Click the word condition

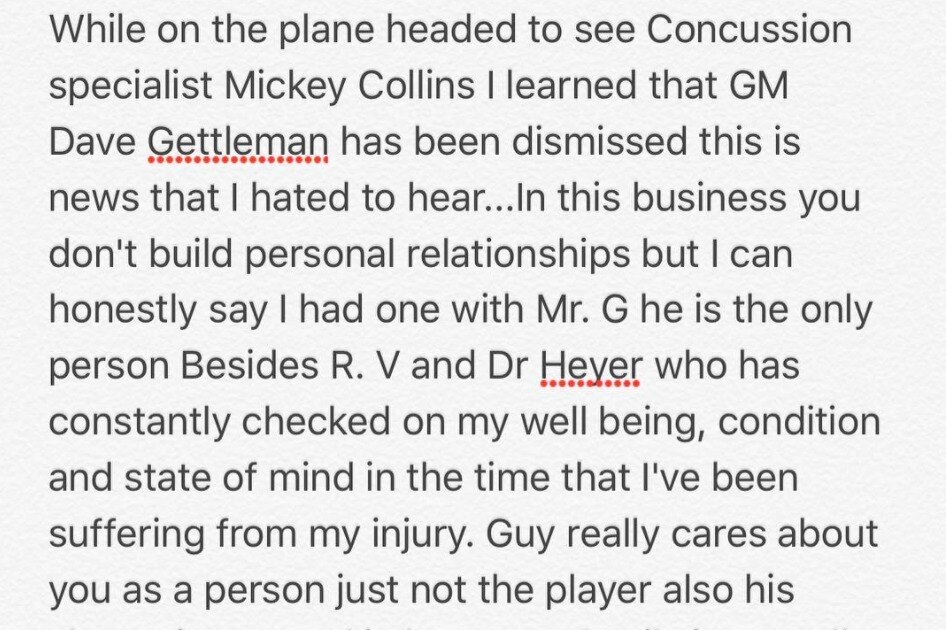[x=800, y=423]
